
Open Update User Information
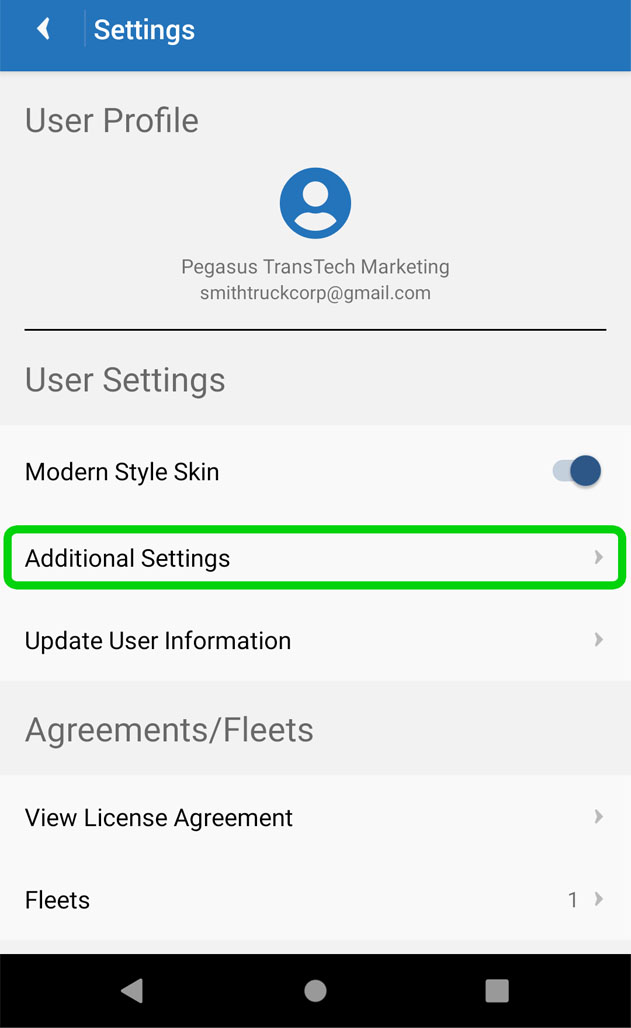click(158, 641)
